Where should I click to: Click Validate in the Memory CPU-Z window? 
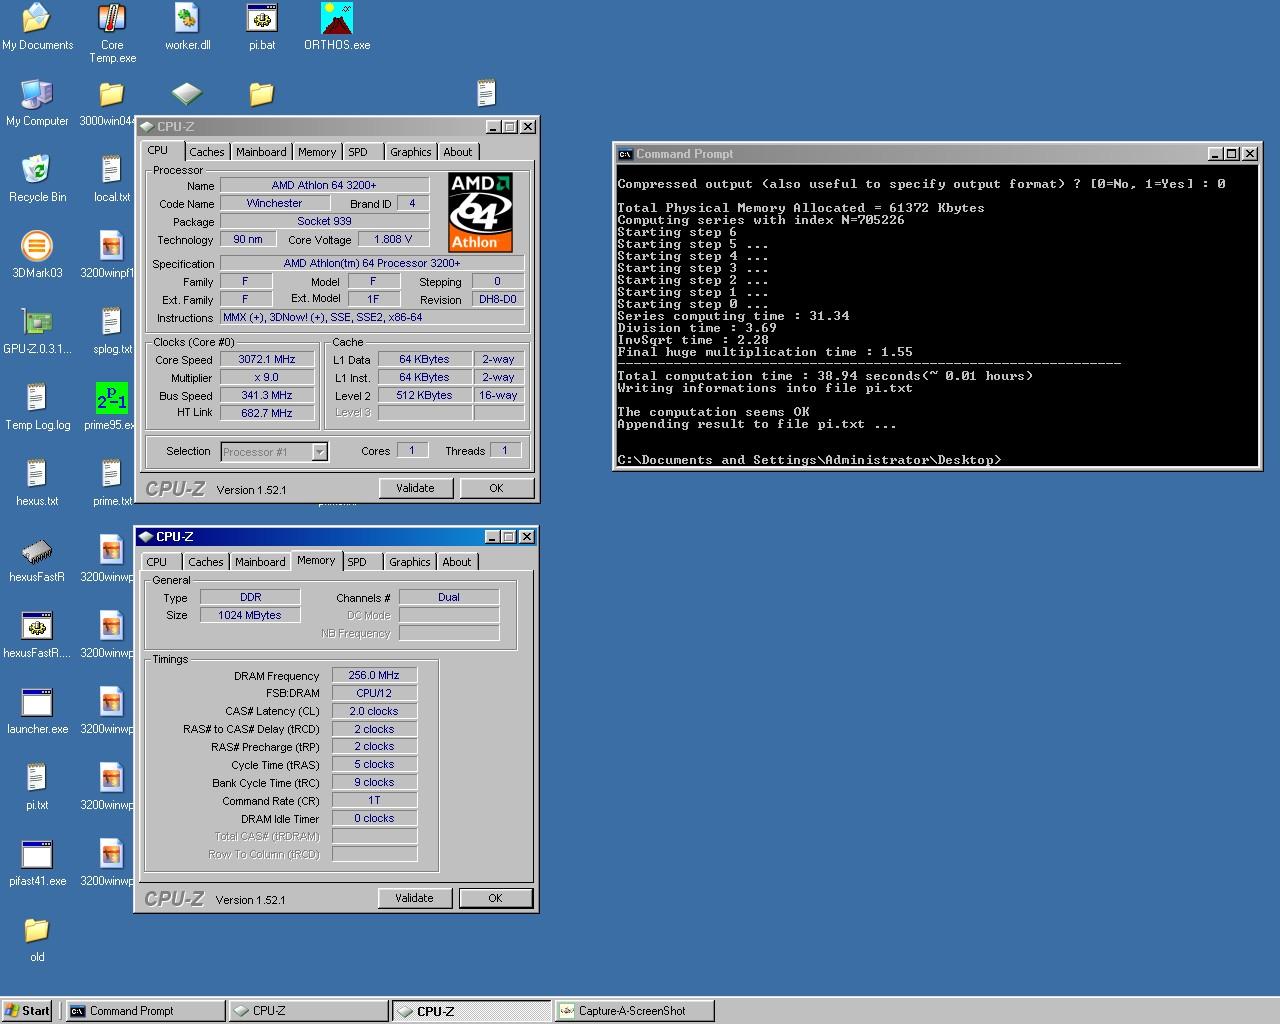click(x=414, y=898)
